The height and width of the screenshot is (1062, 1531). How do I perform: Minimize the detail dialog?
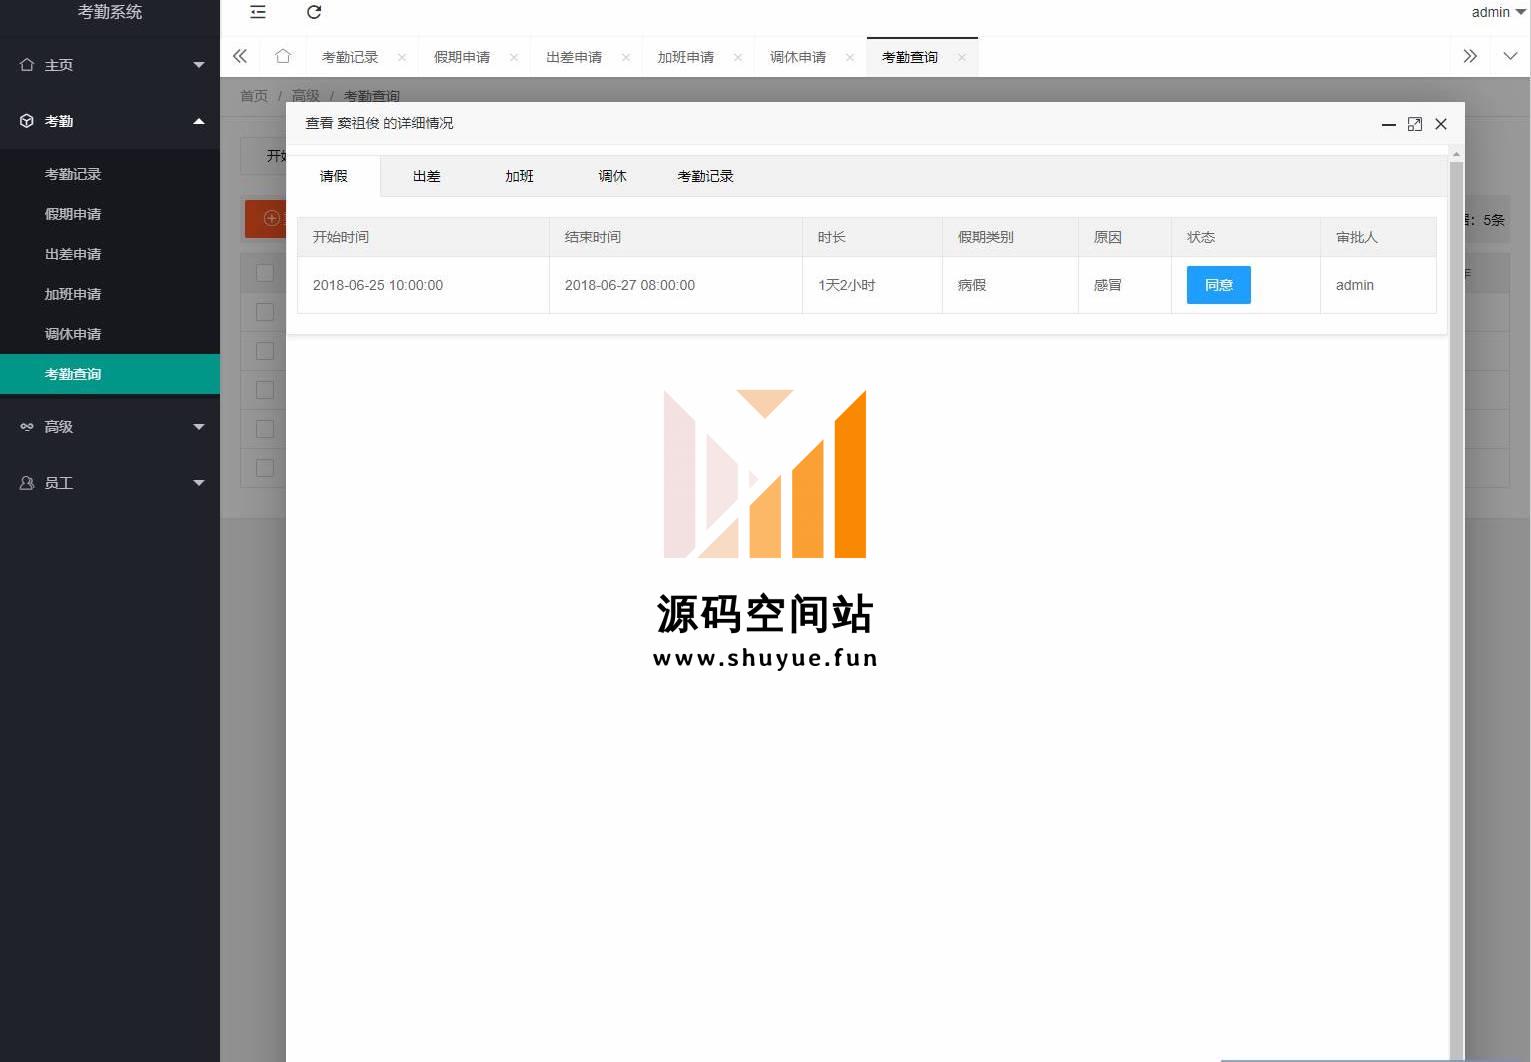(x=1389, y=124)
